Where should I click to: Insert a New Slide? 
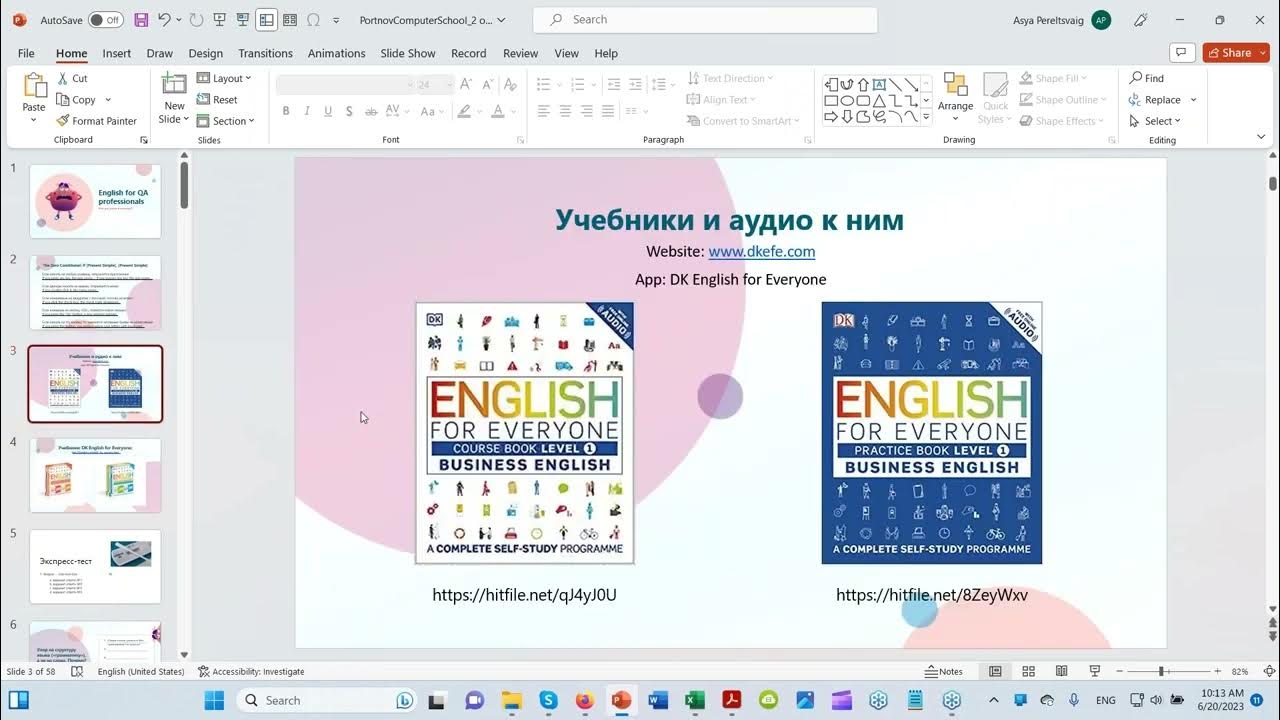tap(174, 98)
